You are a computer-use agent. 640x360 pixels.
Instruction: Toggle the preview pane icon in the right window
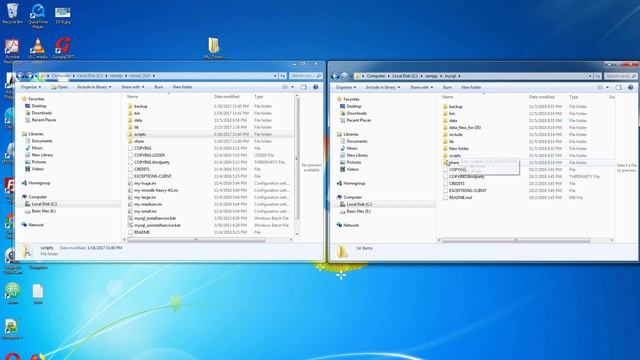coord(618,87)
